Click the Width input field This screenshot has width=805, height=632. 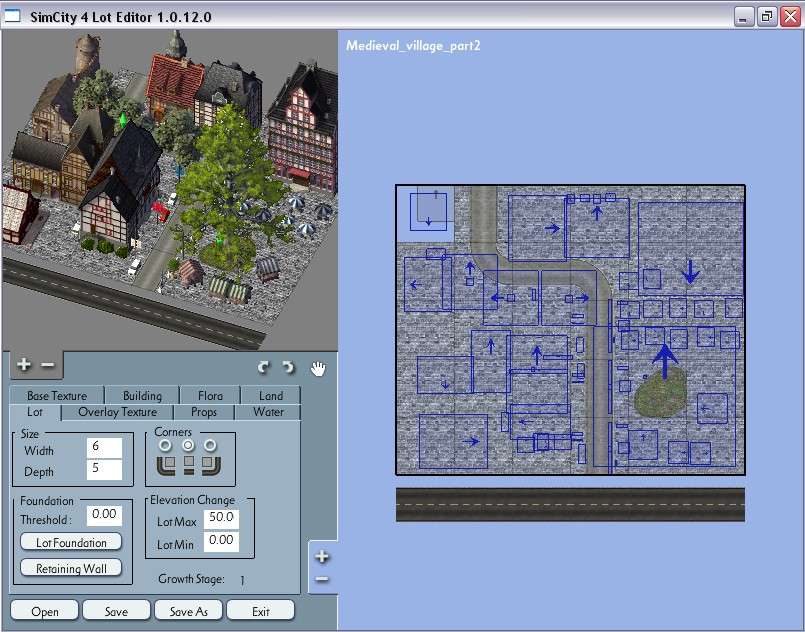point(104,447)
